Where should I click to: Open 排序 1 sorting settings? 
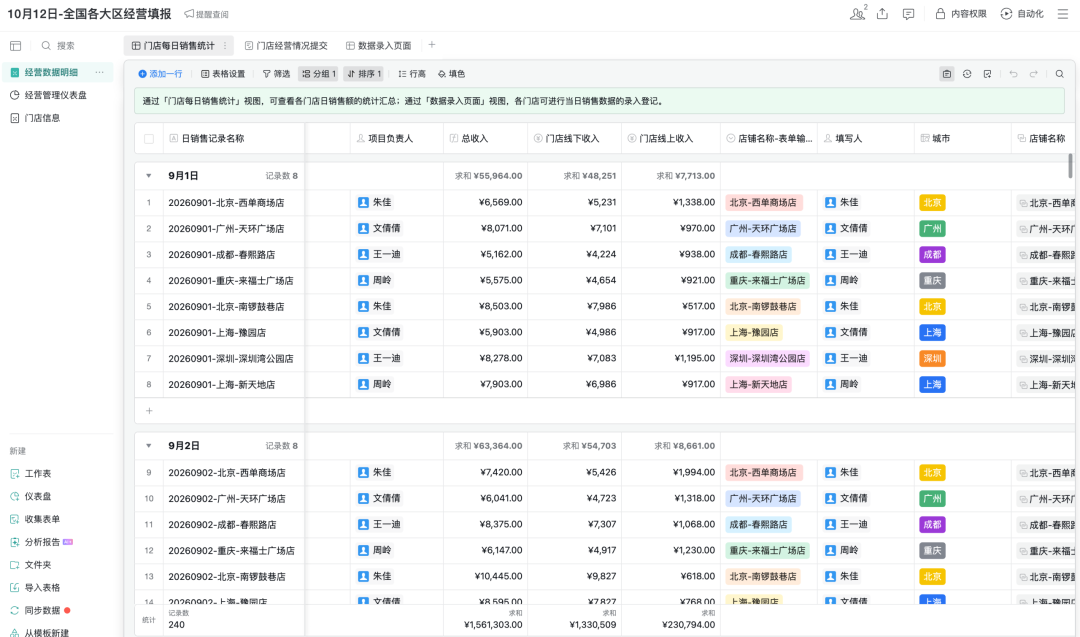point(364,74)
